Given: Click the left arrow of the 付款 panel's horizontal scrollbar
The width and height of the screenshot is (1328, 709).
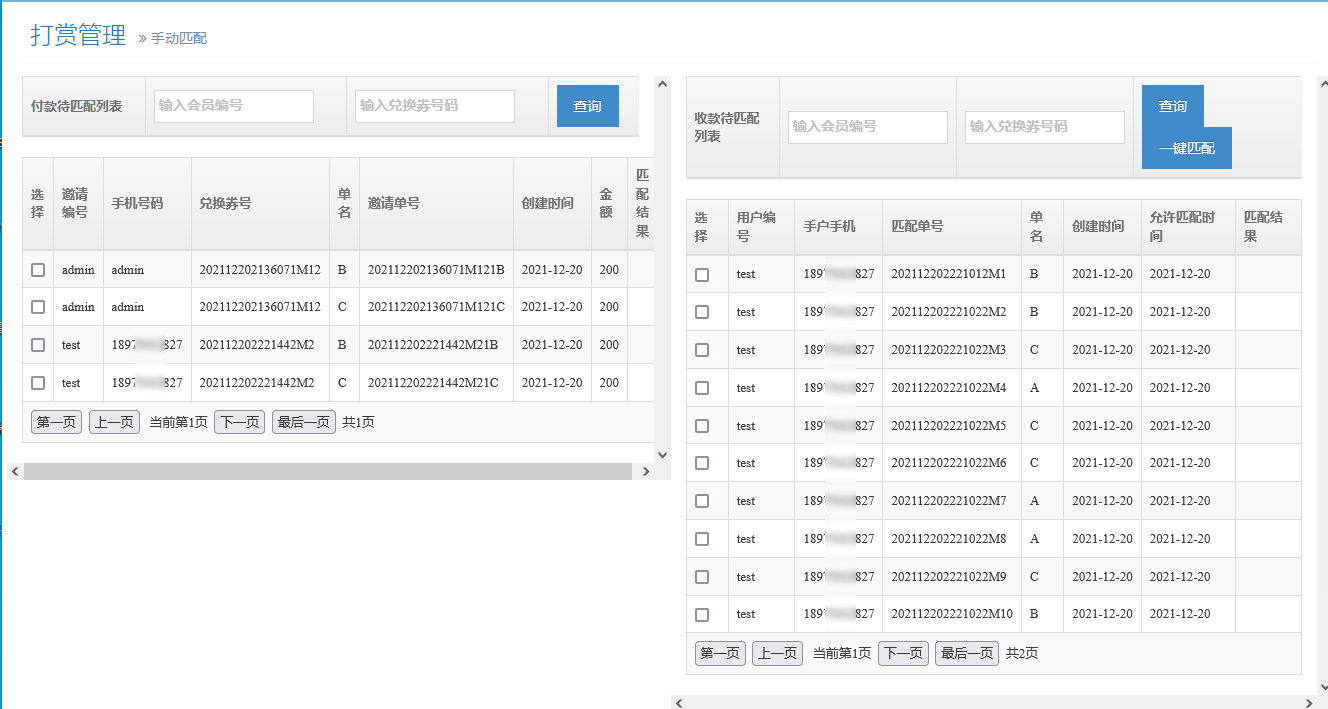Looking at the screenshot, I should point(14,471).
